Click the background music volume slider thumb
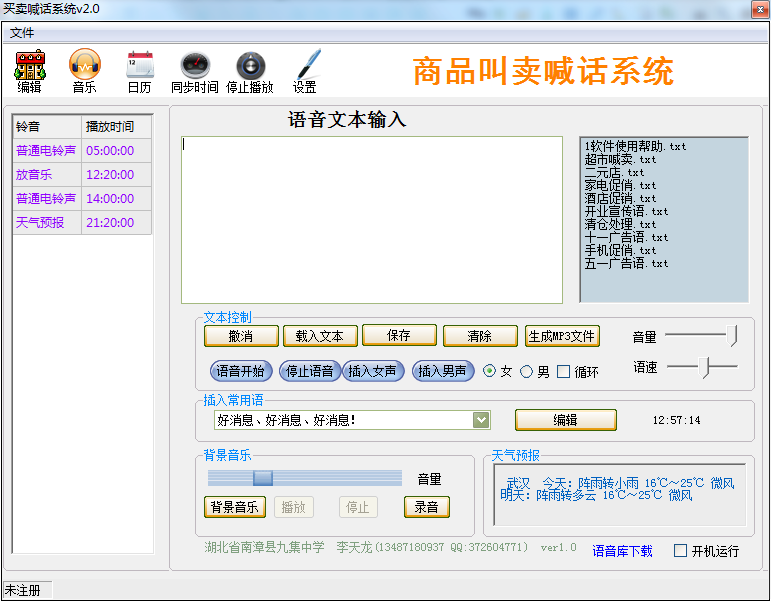The height and width of the screenshot is (602, 771). coord(263,478)
